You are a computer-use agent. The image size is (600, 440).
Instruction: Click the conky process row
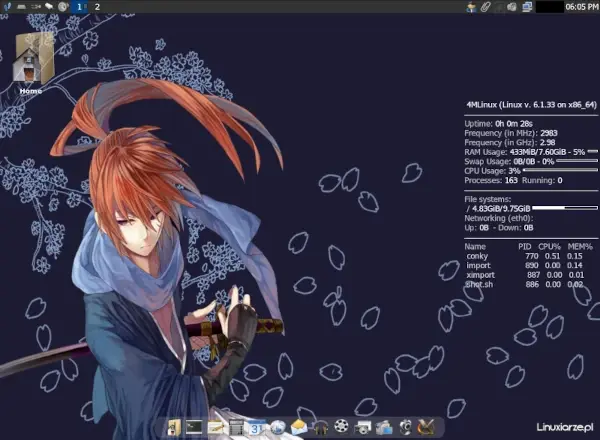524,256
